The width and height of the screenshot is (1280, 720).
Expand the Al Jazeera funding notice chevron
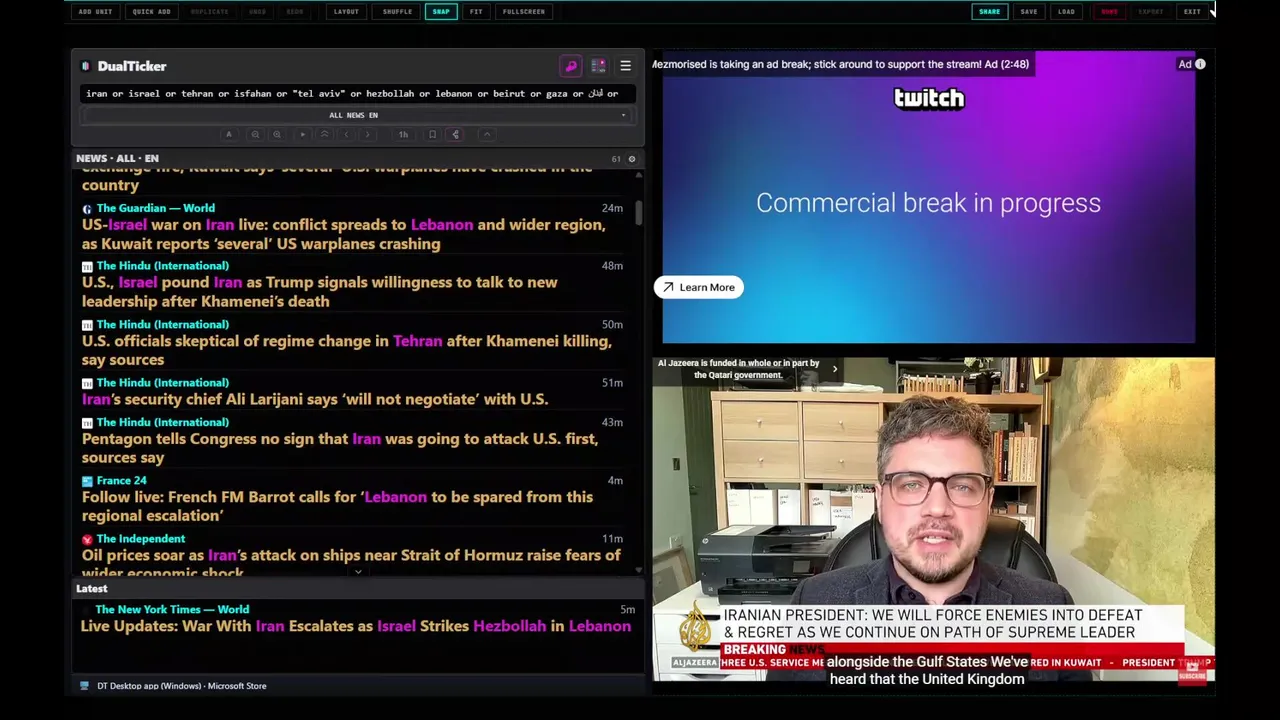[x=835, y=369]
